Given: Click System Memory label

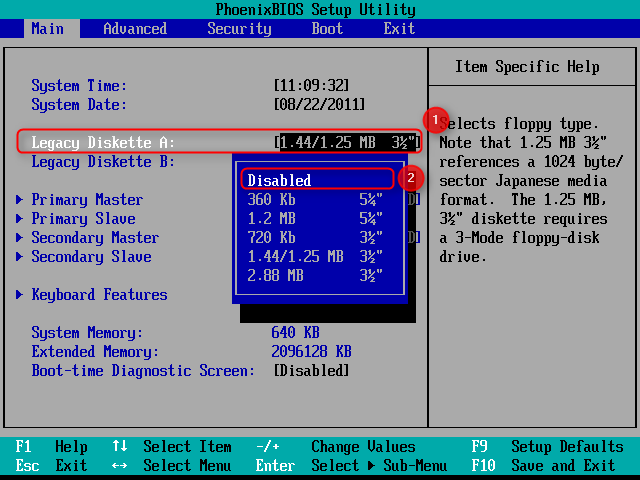Looking at the screenshot, I should coord(87,333).
